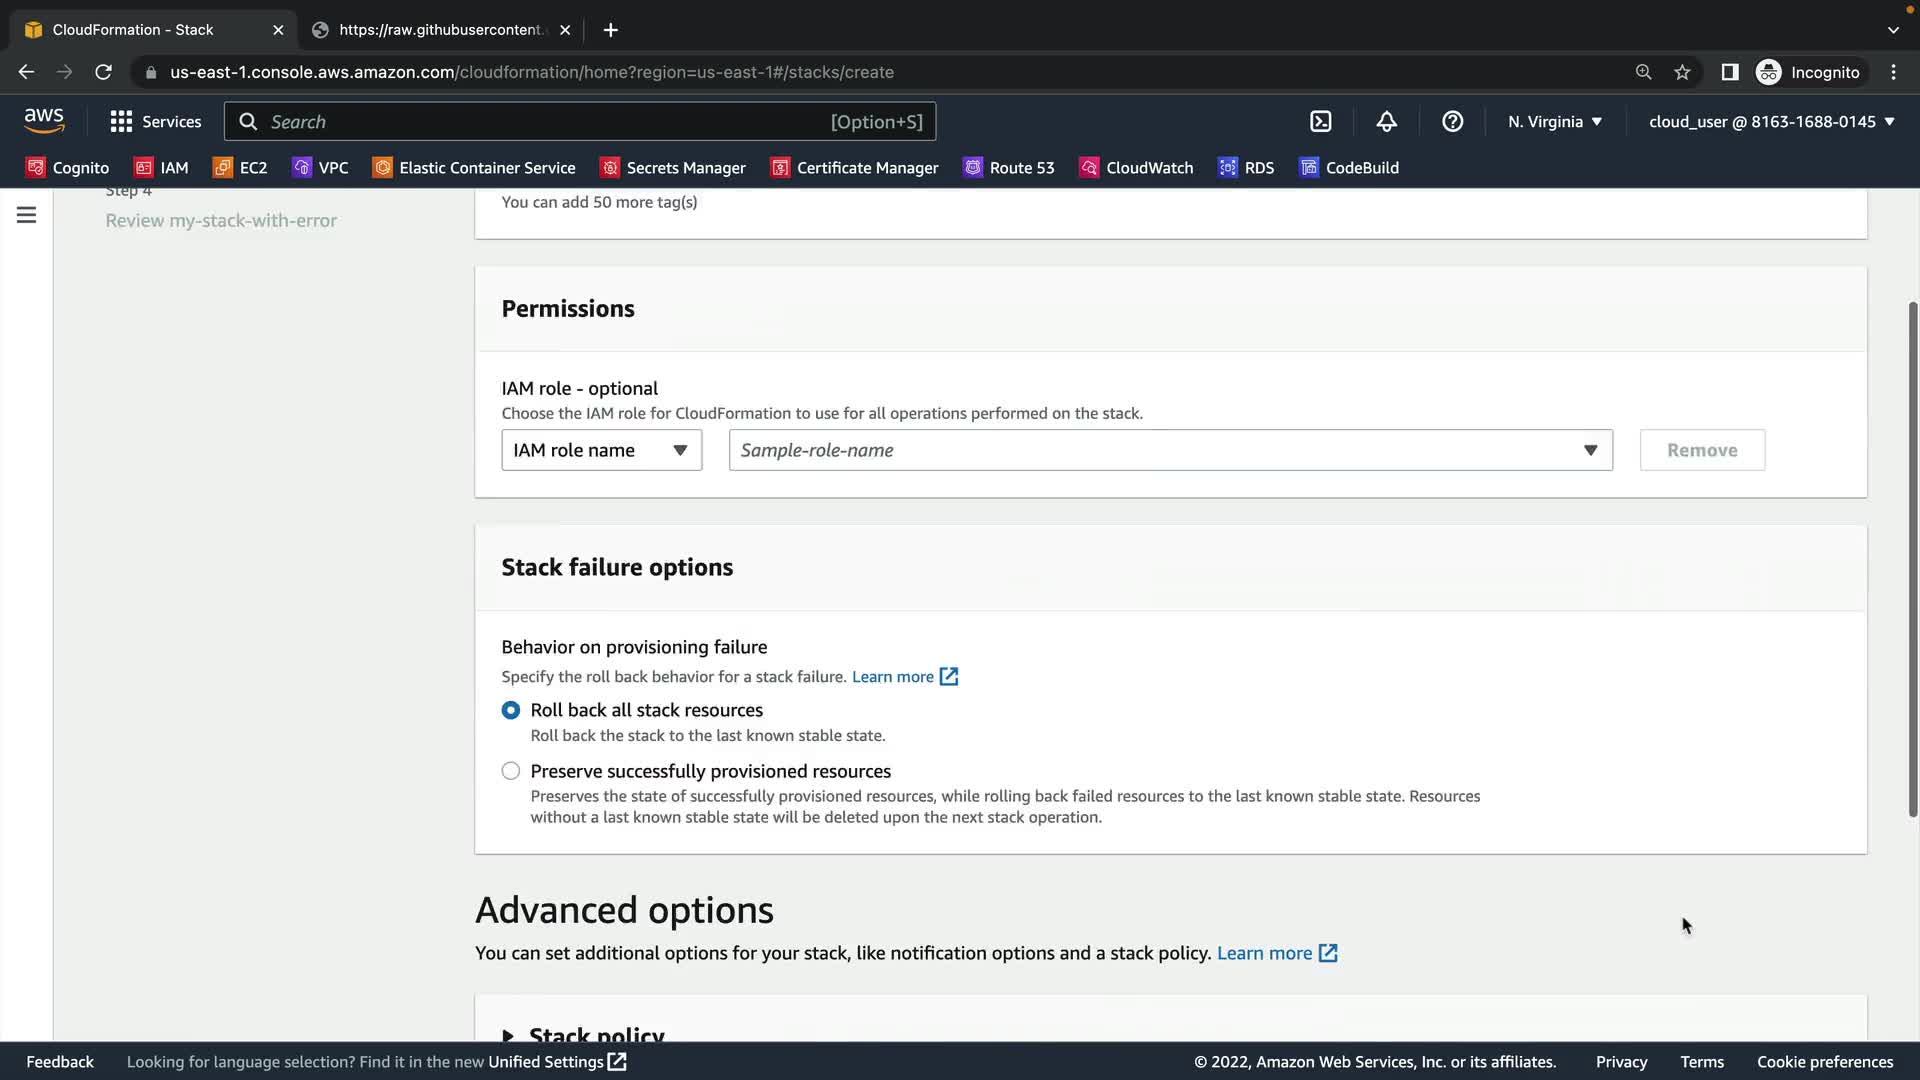Select Roll back all stack resources

pyautogui.click(x=511, y=710)
